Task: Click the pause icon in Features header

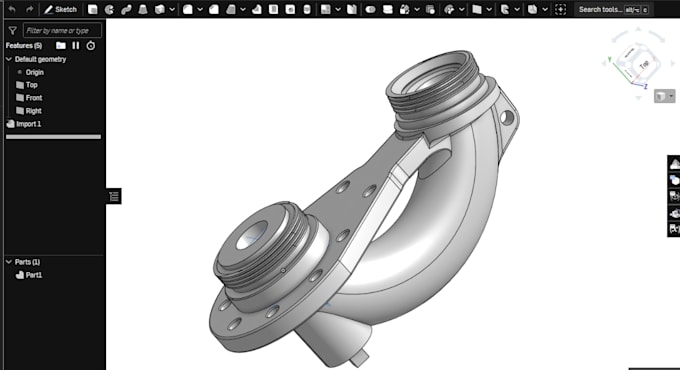Action: point(76,46)
